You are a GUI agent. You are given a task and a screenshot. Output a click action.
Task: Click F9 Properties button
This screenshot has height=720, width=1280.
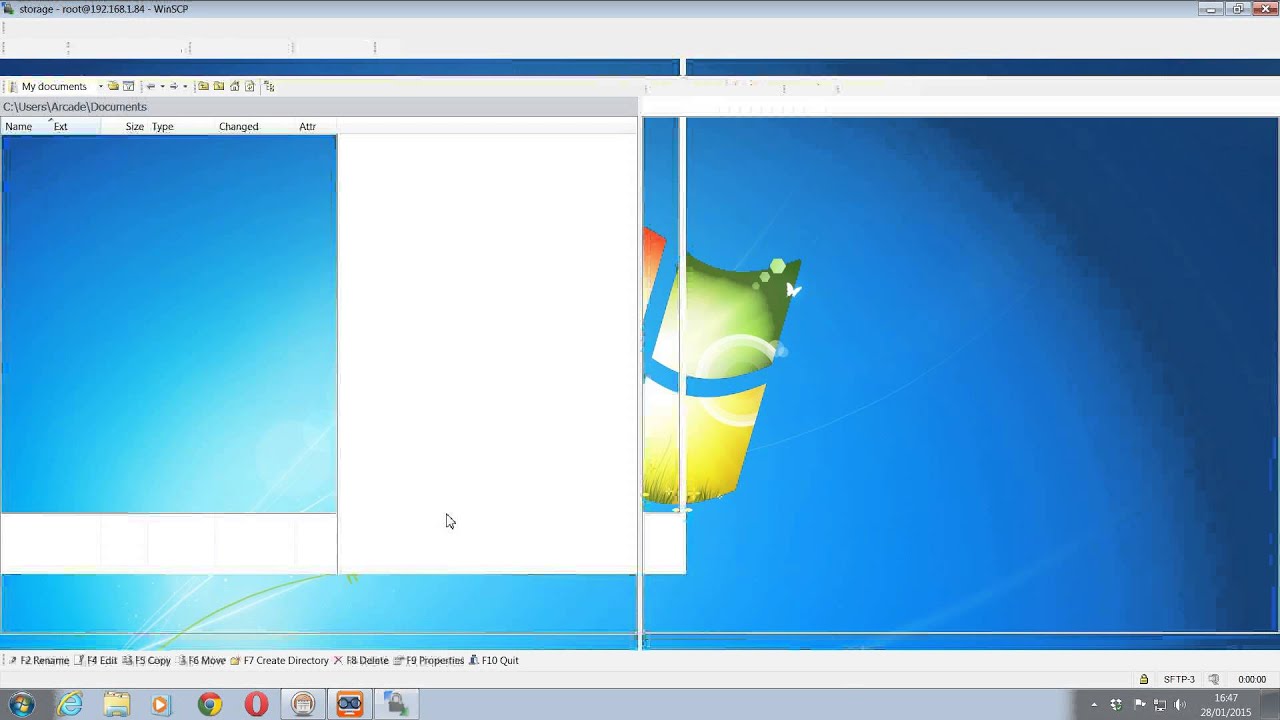pyautogui.click(x=429, y=660)
